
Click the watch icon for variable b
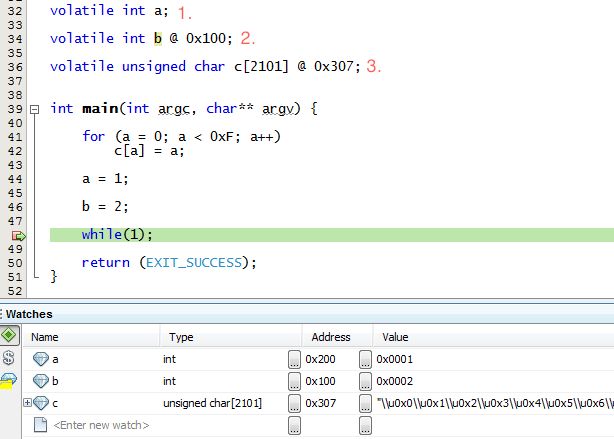[x=41, y=381]
